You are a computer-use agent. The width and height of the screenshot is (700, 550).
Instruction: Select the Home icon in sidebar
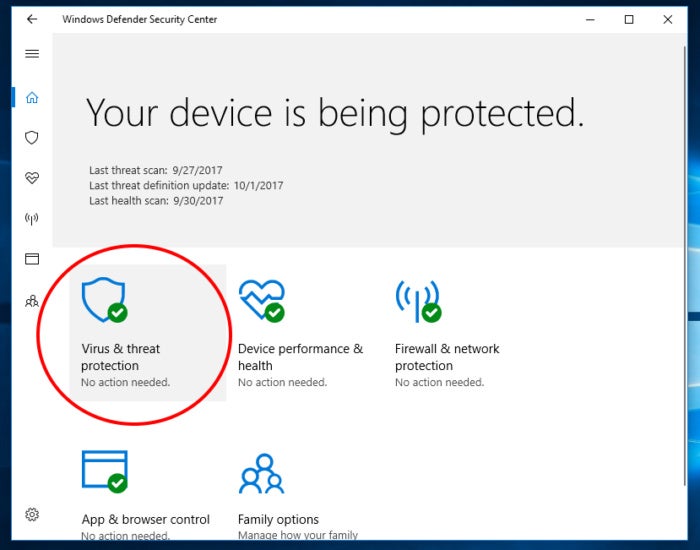pyautogui.click(x=32, y=97)
